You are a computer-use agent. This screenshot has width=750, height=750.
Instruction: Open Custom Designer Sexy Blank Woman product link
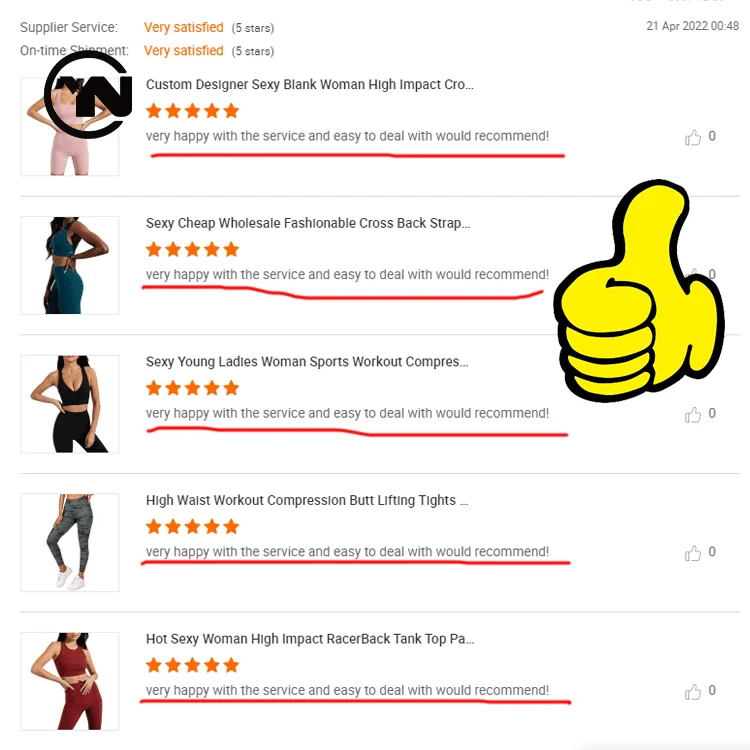pos(309,85)
